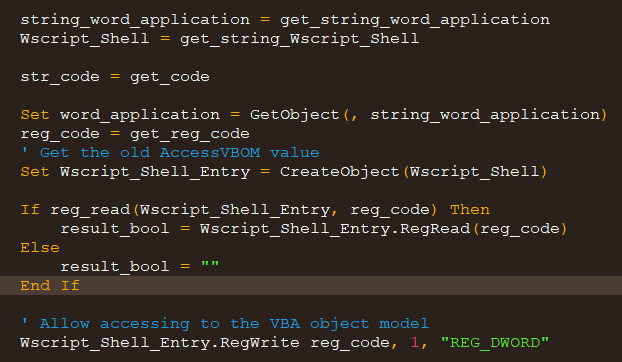The image size is (622, 362).
Task: Click the Then keyword
Action: click(470, 209)
